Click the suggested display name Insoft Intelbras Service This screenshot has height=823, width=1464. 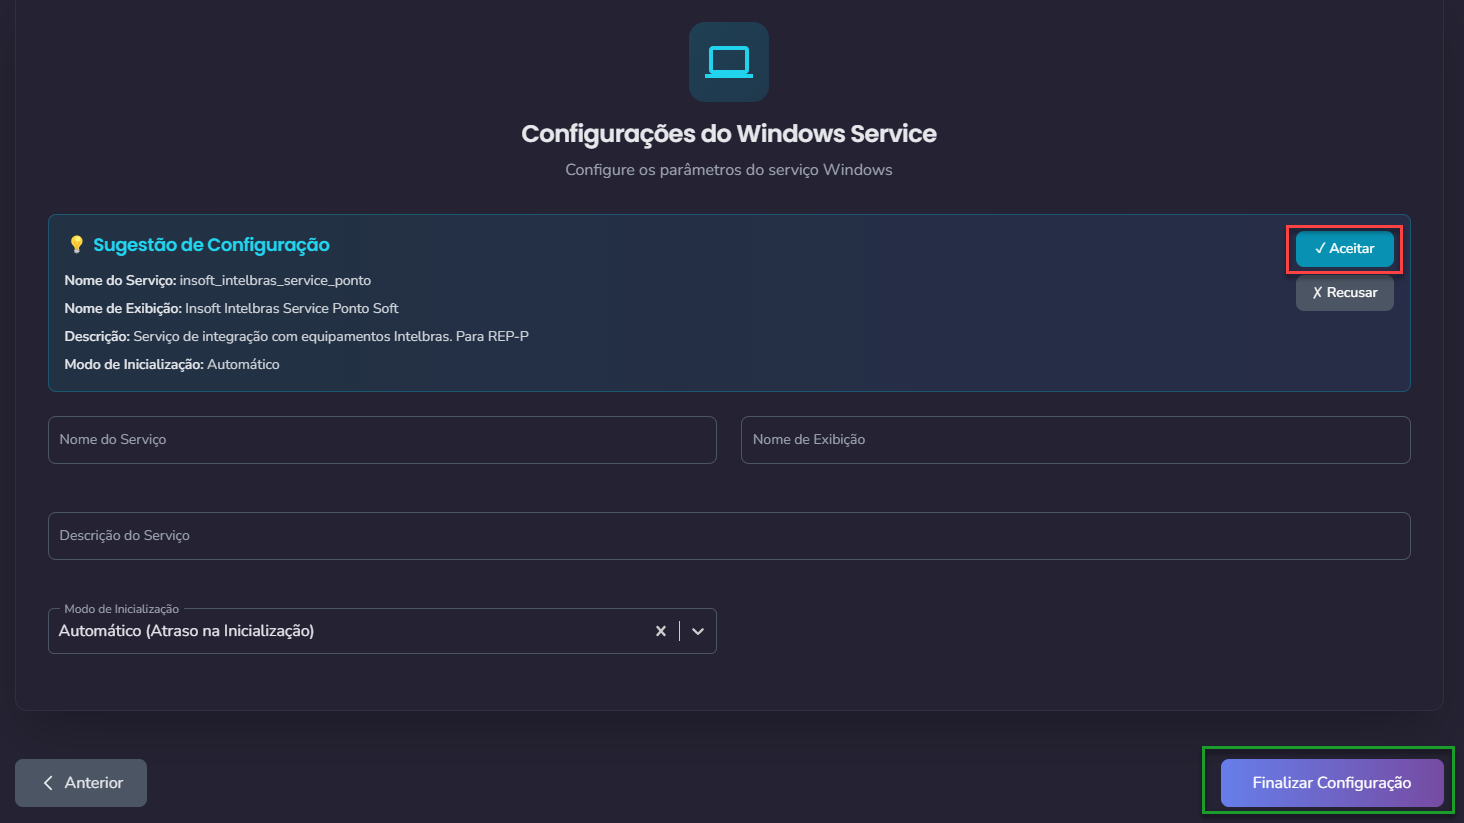pyautogui.click(x=291, y=309)
